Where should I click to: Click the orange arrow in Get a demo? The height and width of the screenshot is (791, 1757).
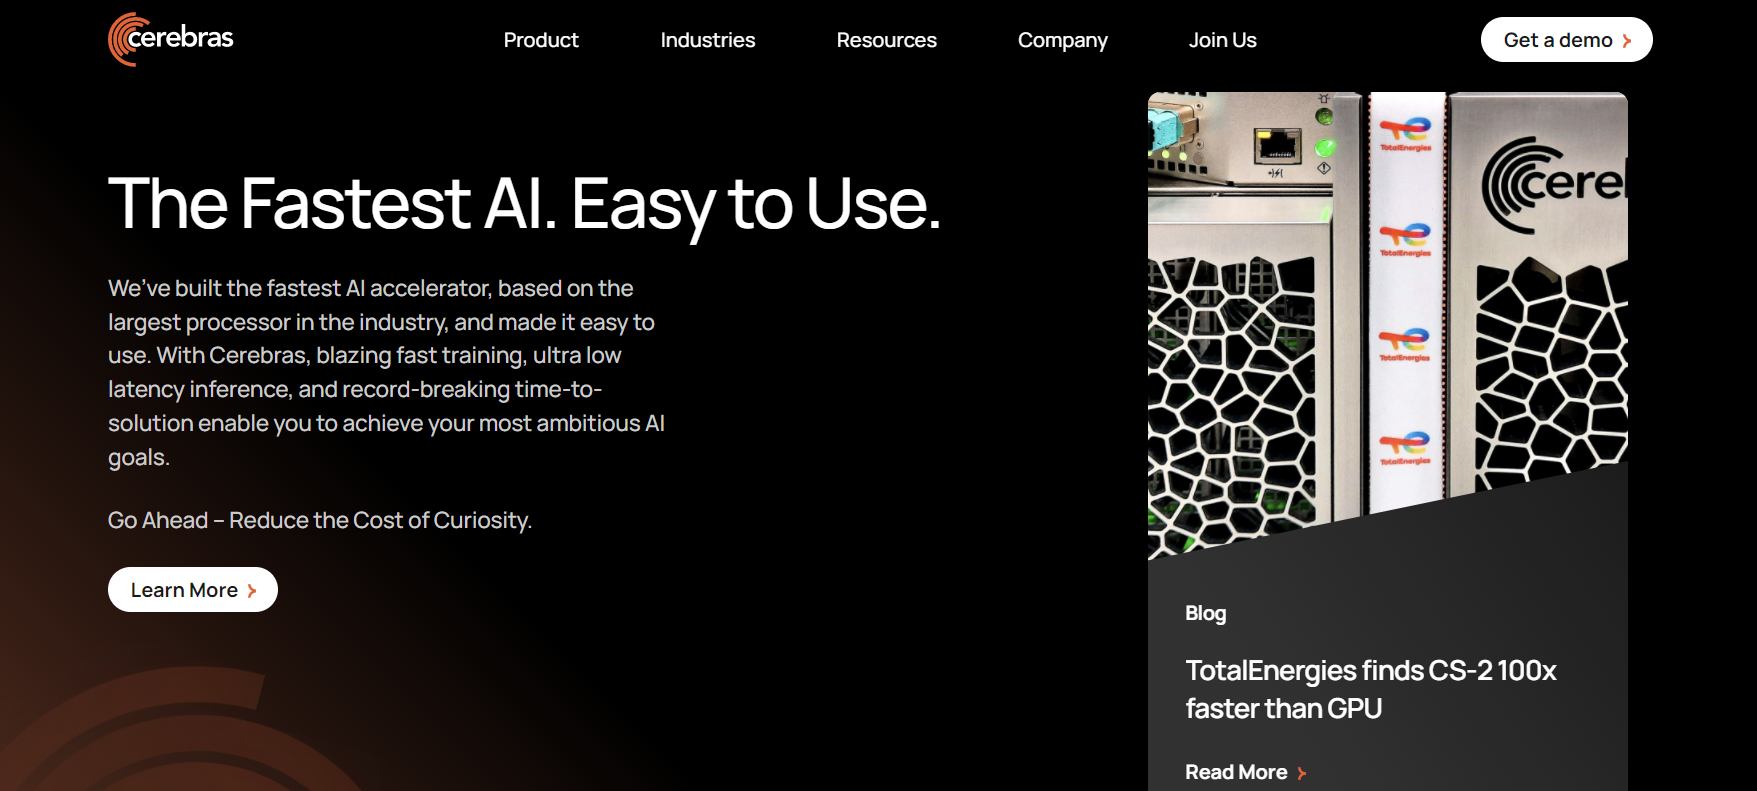point(1627,41)
